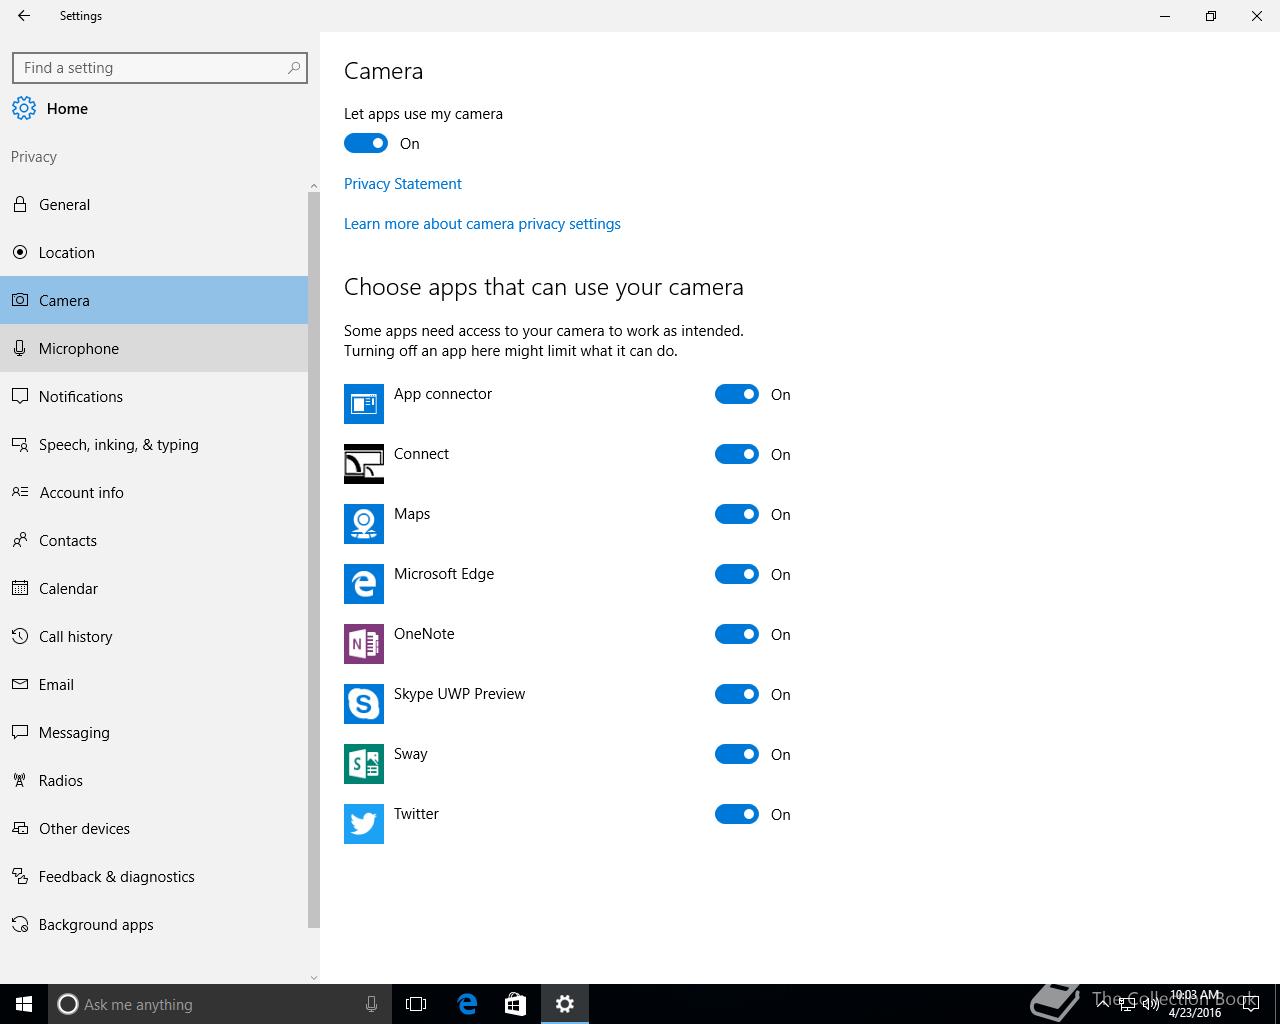This screenshot has height=1024, width=1280.
Task: Click the Email envelope icon in sidebar
Action: coord(20,684)
